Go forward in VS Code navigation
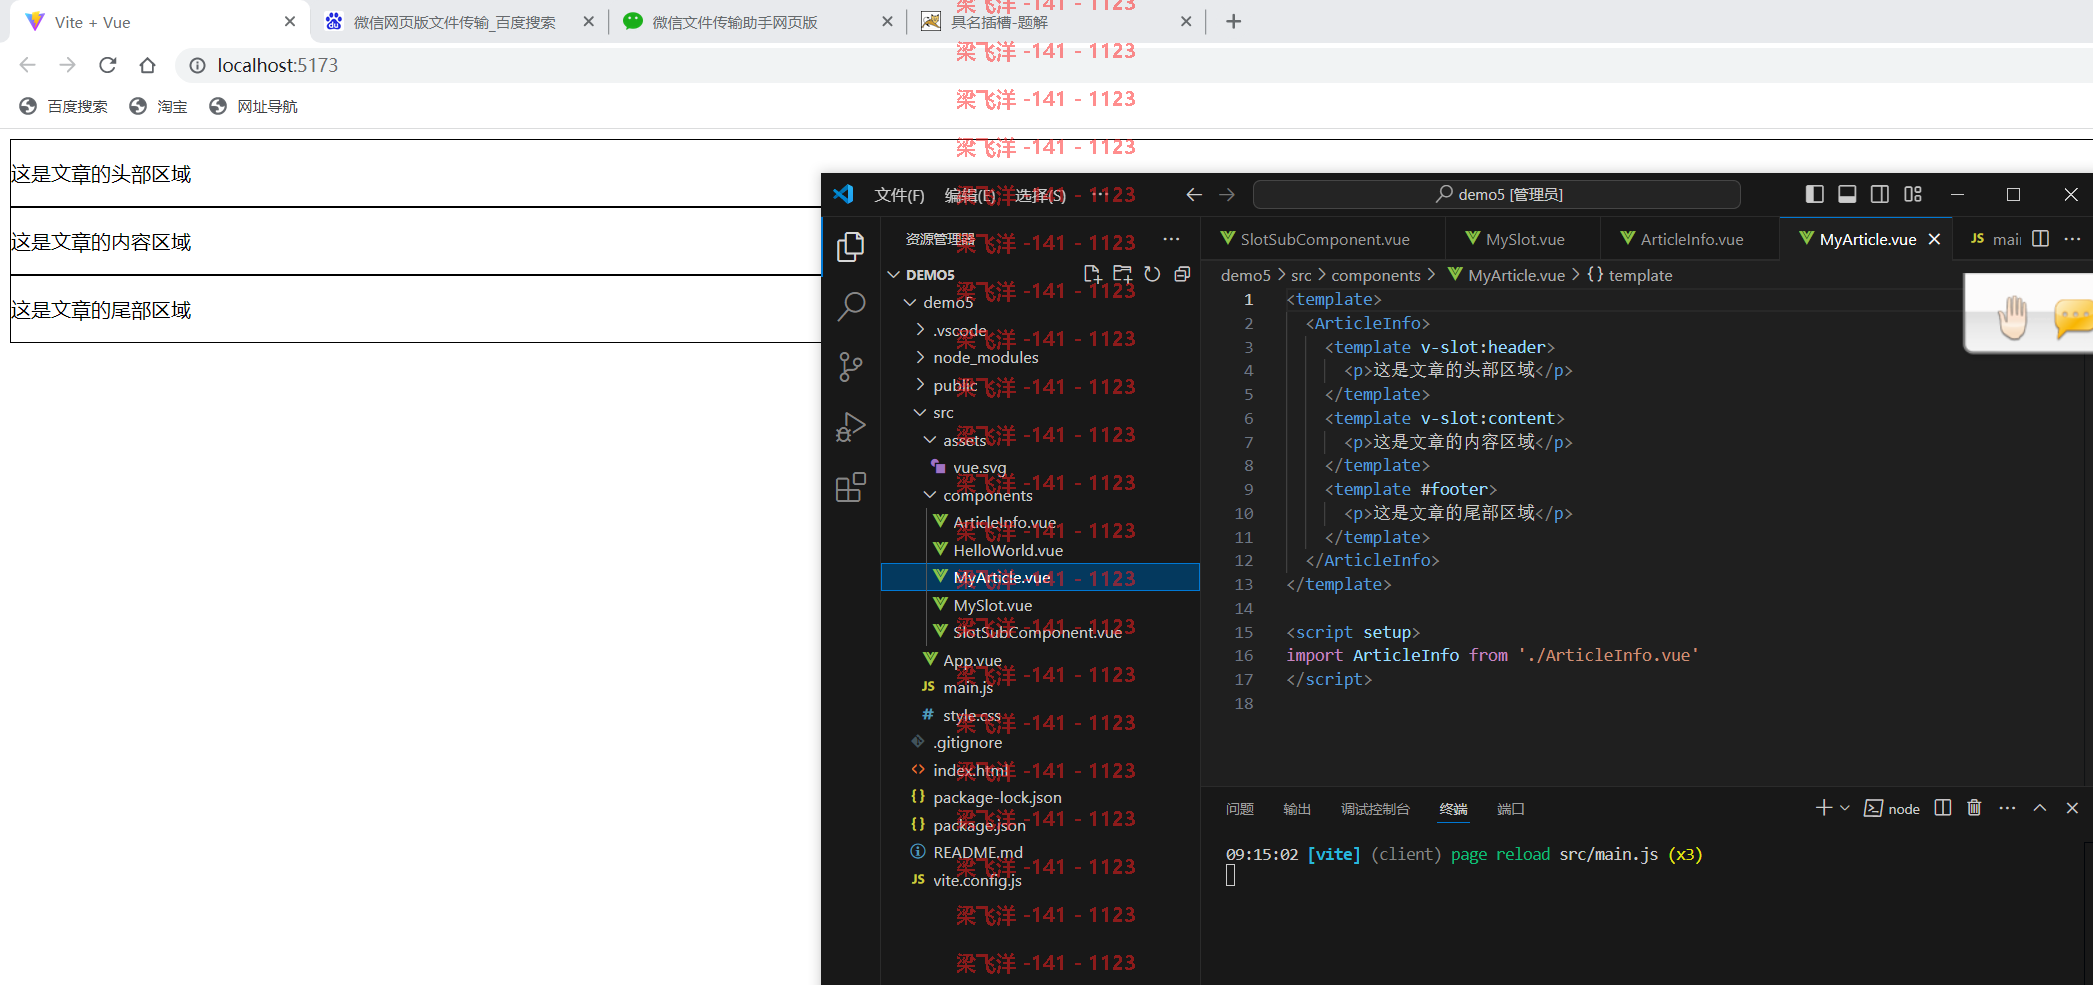The width and height of the screenshot is (2093, 985). pos(1227,194)
